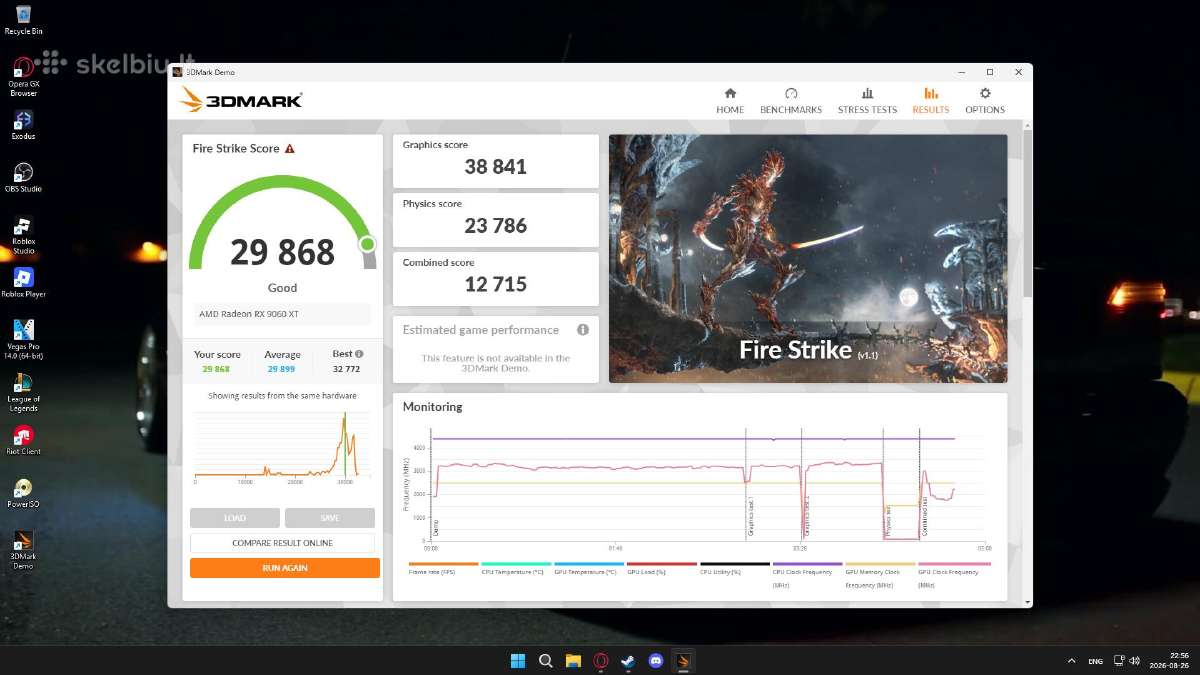
Task: Expand the hidden system tray icons chevron
Action: (x=1072, y=661)
